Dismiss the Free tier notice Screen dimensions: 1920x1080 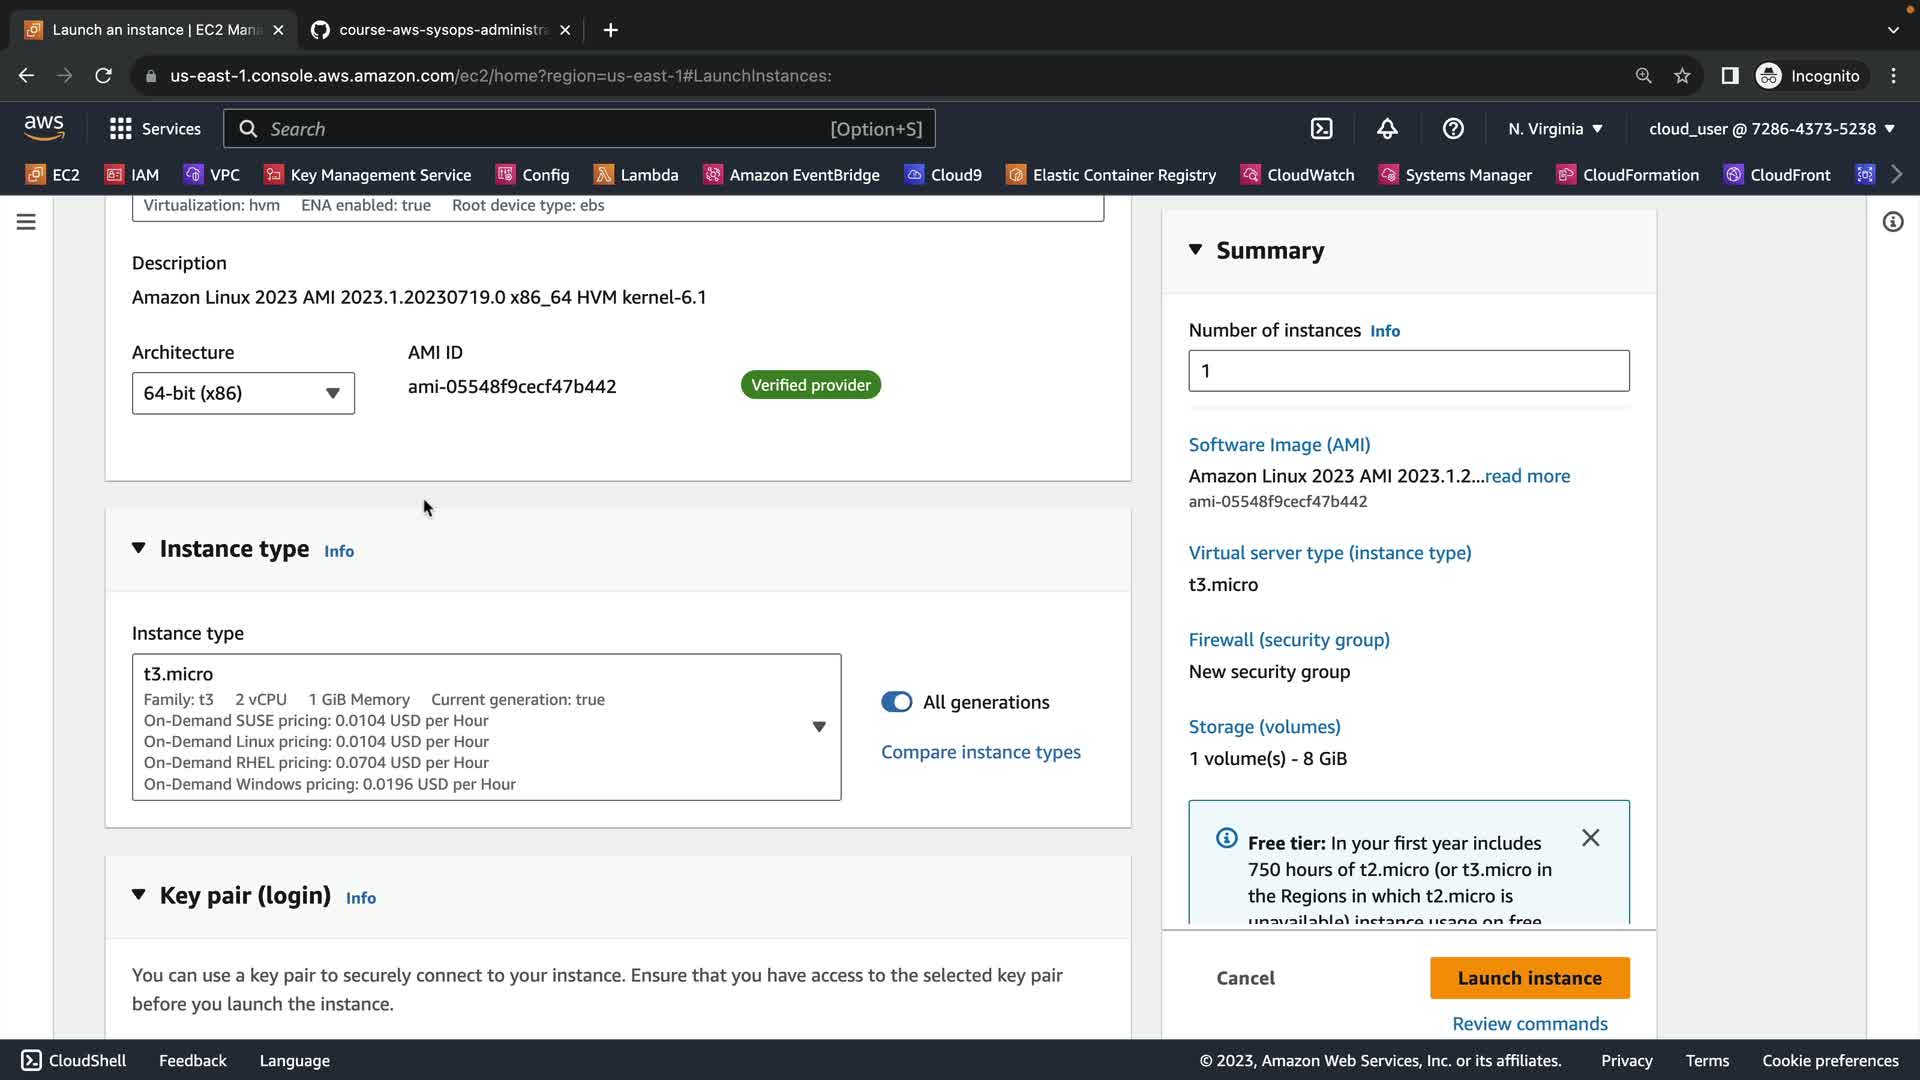tap(1590, 838)
